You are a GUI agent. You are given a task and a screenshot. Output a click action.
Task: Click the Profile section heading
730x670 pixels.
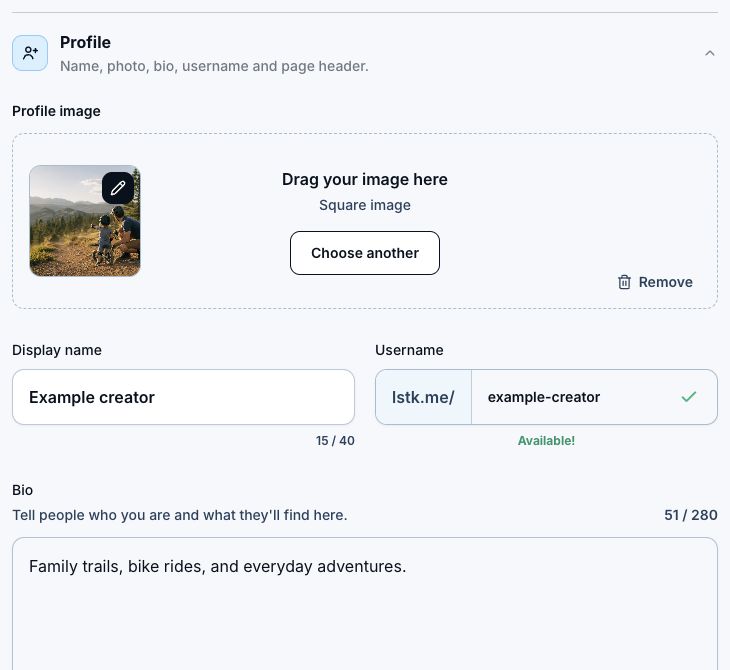tap(85, 42)
